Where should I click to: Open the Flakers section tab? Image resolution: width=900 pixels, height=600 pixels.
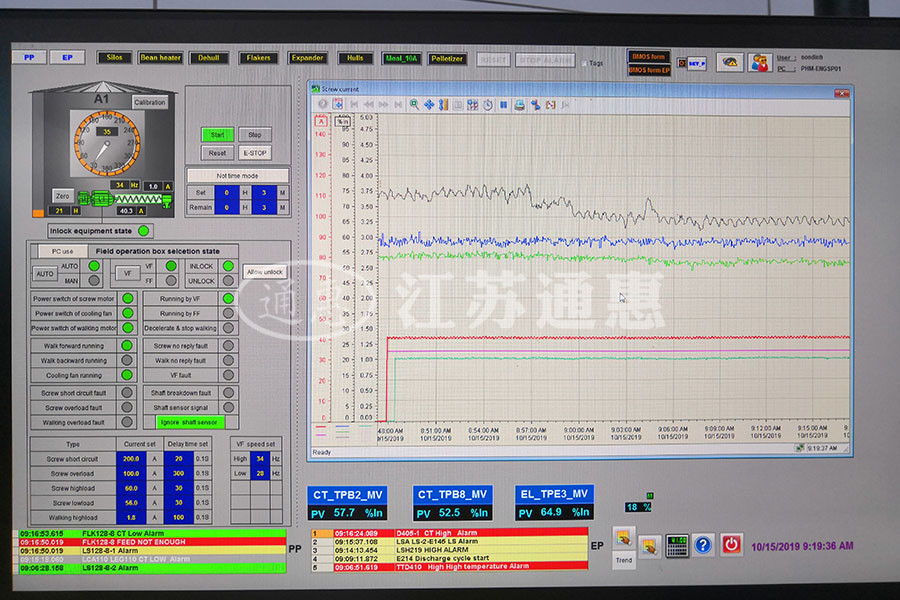click(x=259, y=58)
